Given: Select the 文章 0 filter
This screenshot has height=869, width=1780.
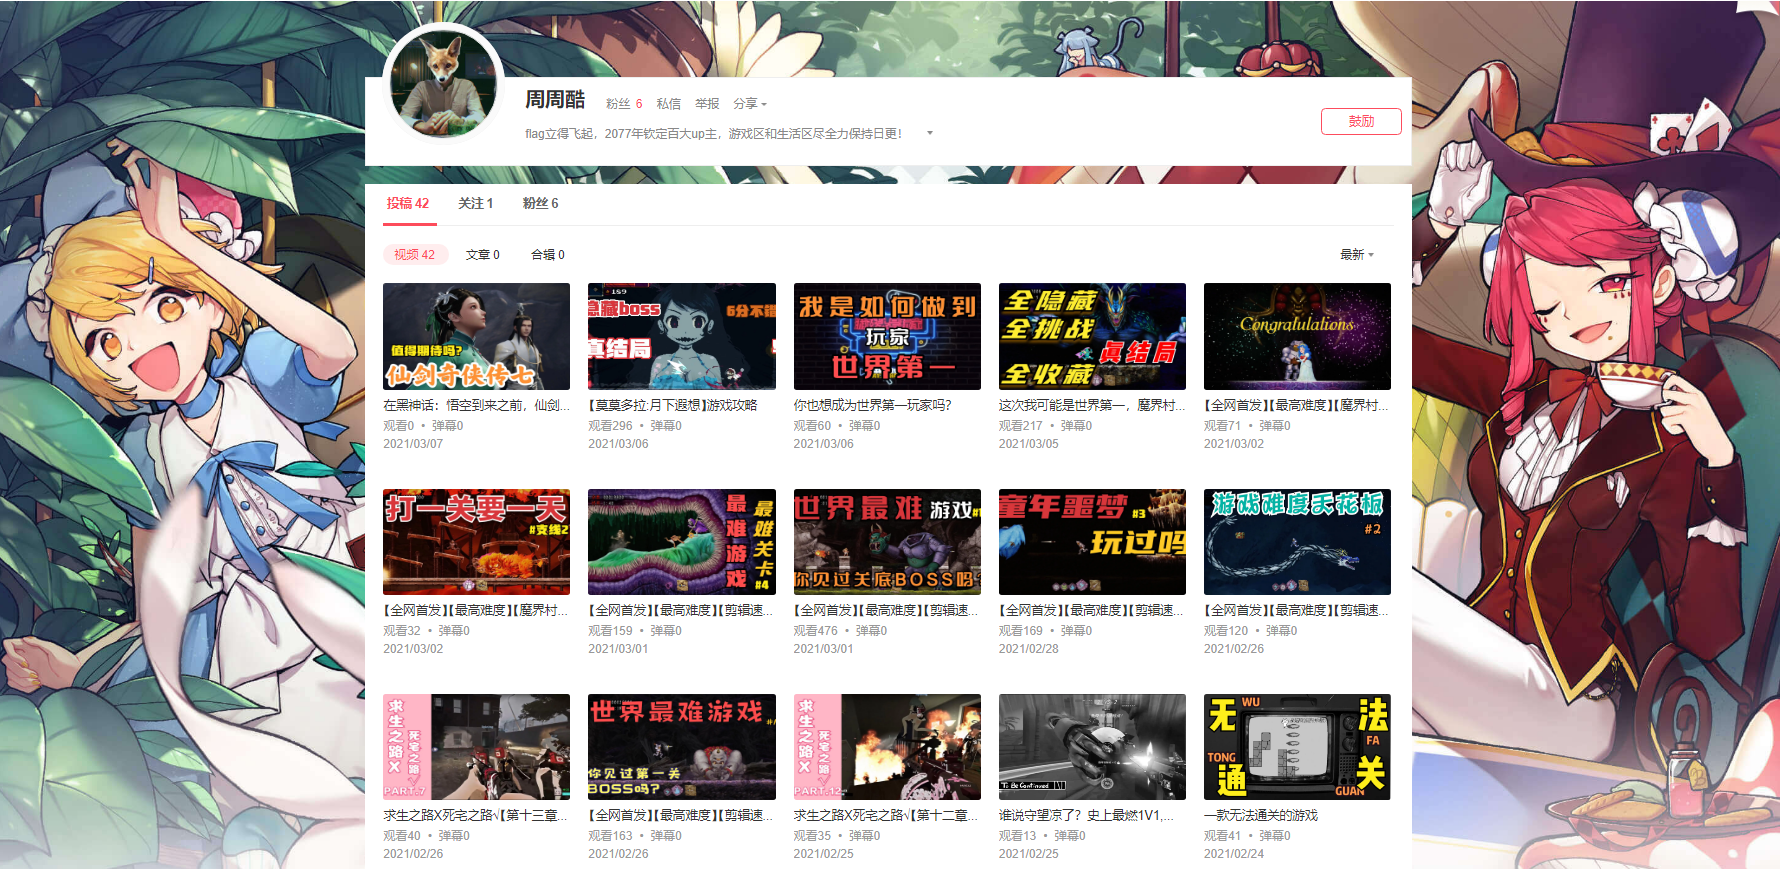Looking at the screenshot, I should click(483, 255).
